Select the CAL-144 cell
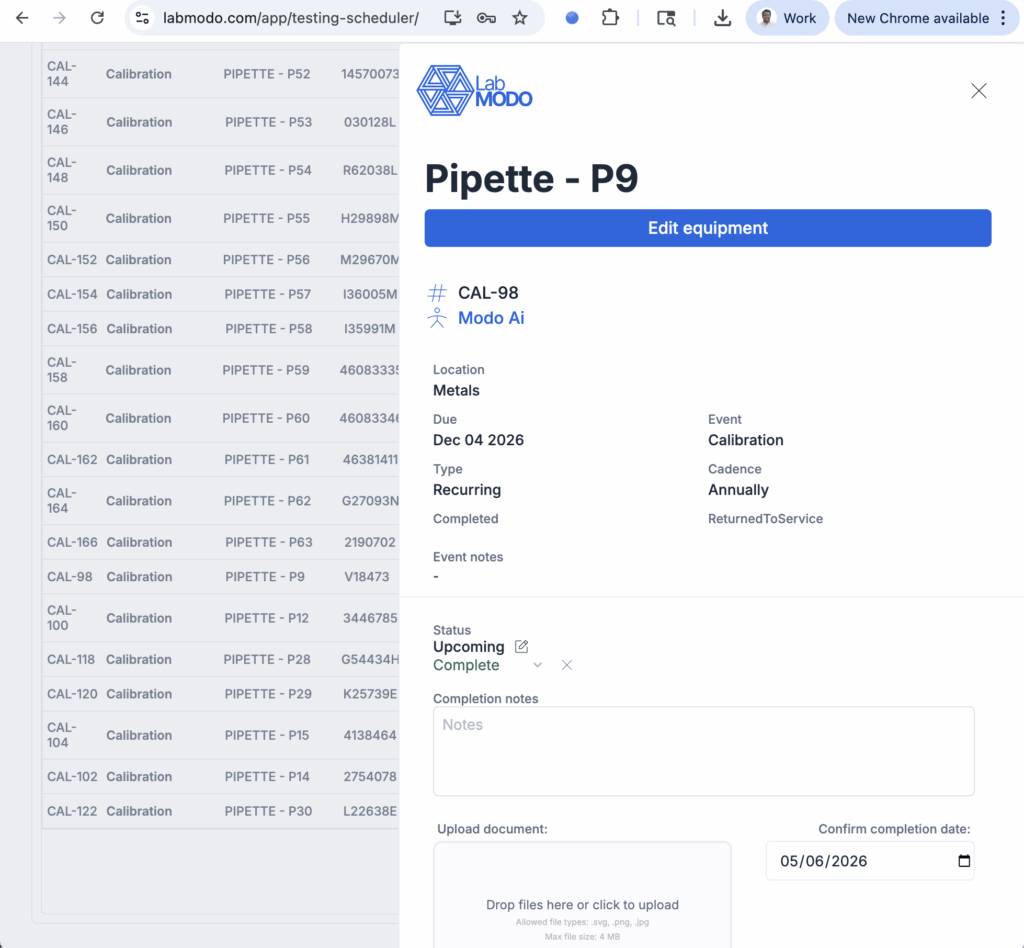 pyautogui.click(x=62, y=74)
